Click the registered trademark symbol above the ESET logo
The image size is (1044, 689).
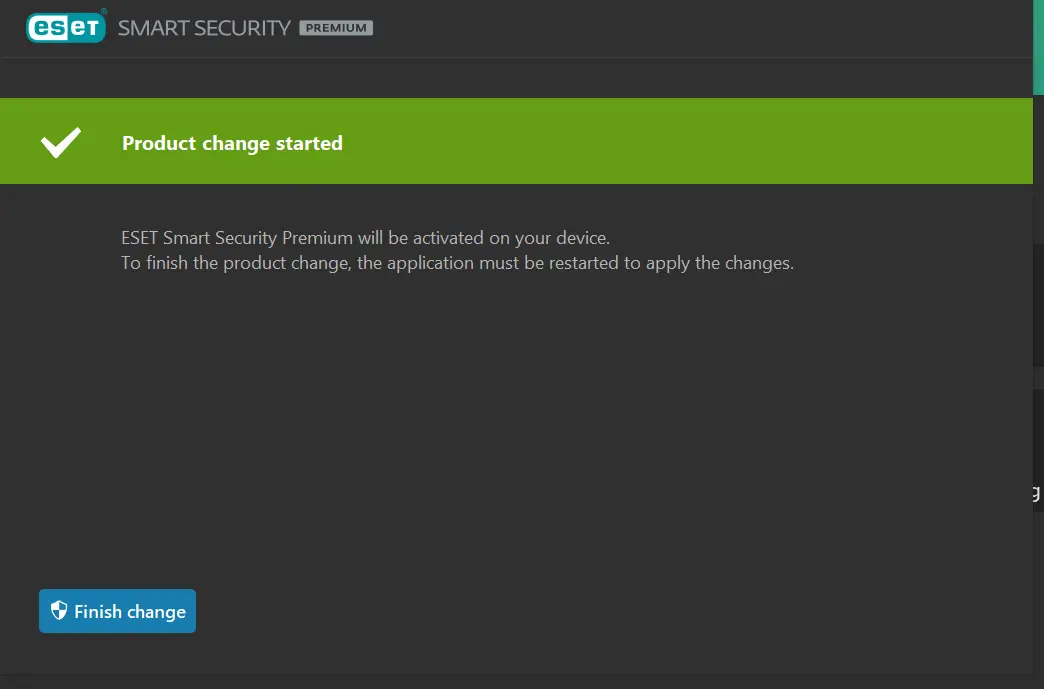(x=104, y=11)
